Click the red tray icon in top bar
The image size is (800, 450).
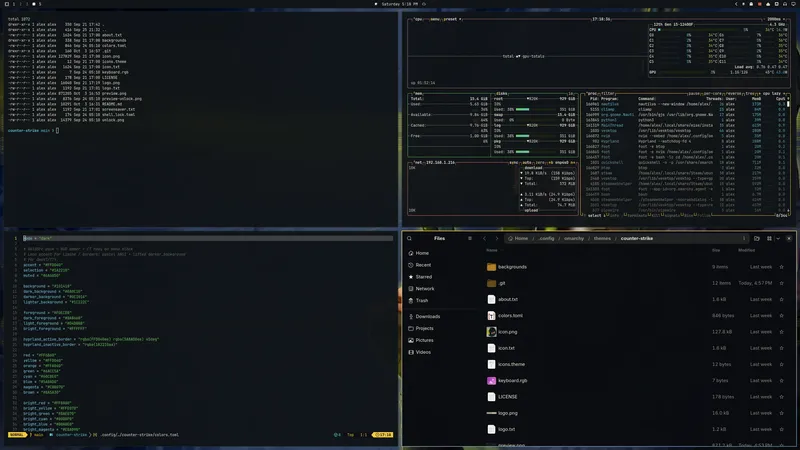coord(759,4)
